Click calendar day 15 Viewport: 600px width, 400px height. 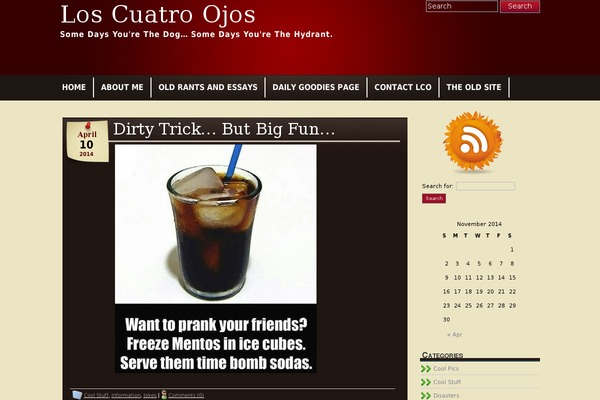[512, 278]
